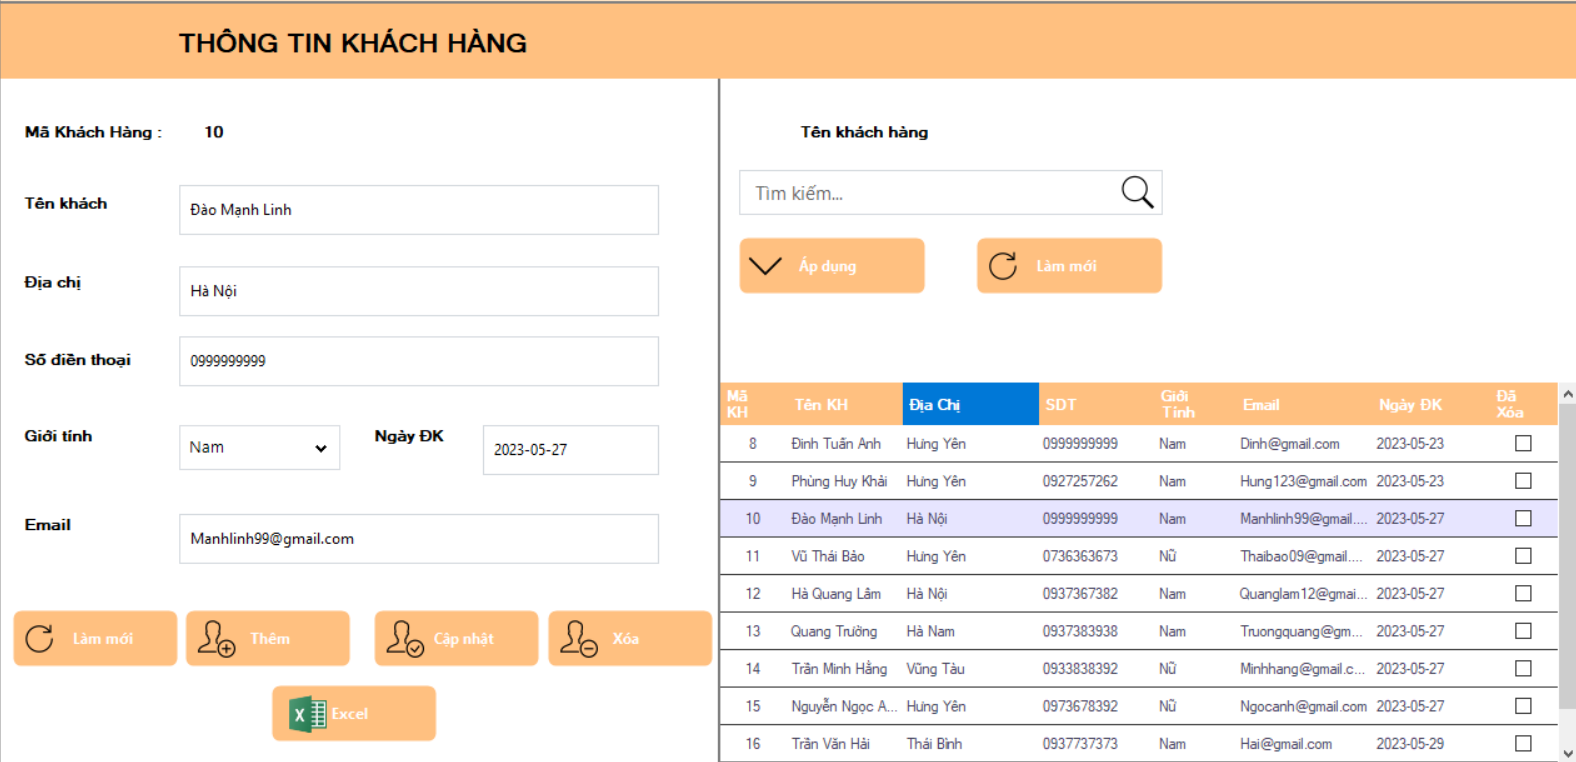Reset the customer form with Làm mới

click(95, 638)
